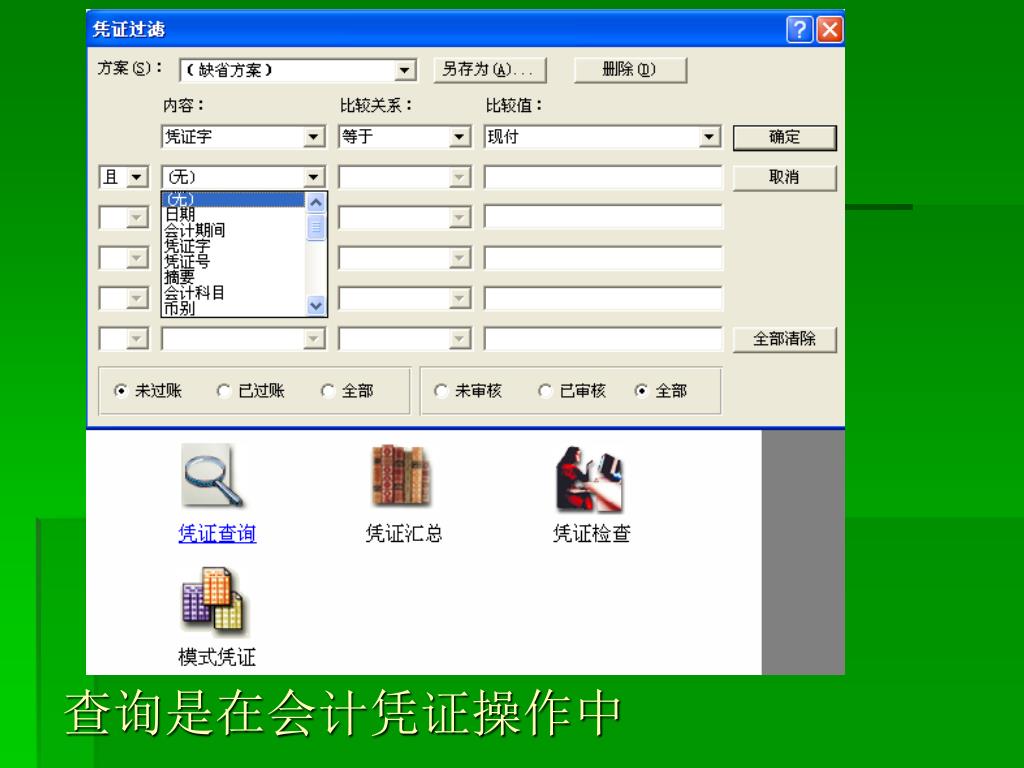
Task: Click the 凭证查询 link
Action: pos(217,534)
